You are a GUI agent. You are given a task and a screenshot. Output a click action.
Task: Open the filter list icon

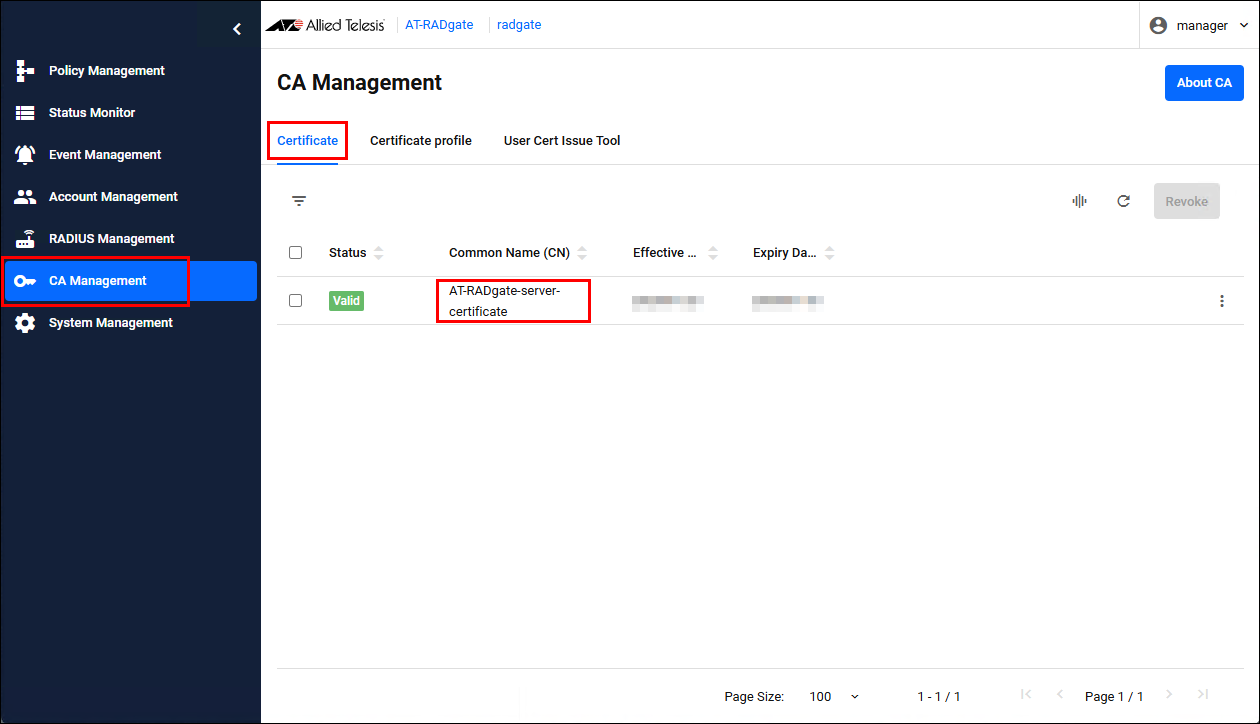coord(299,201)
